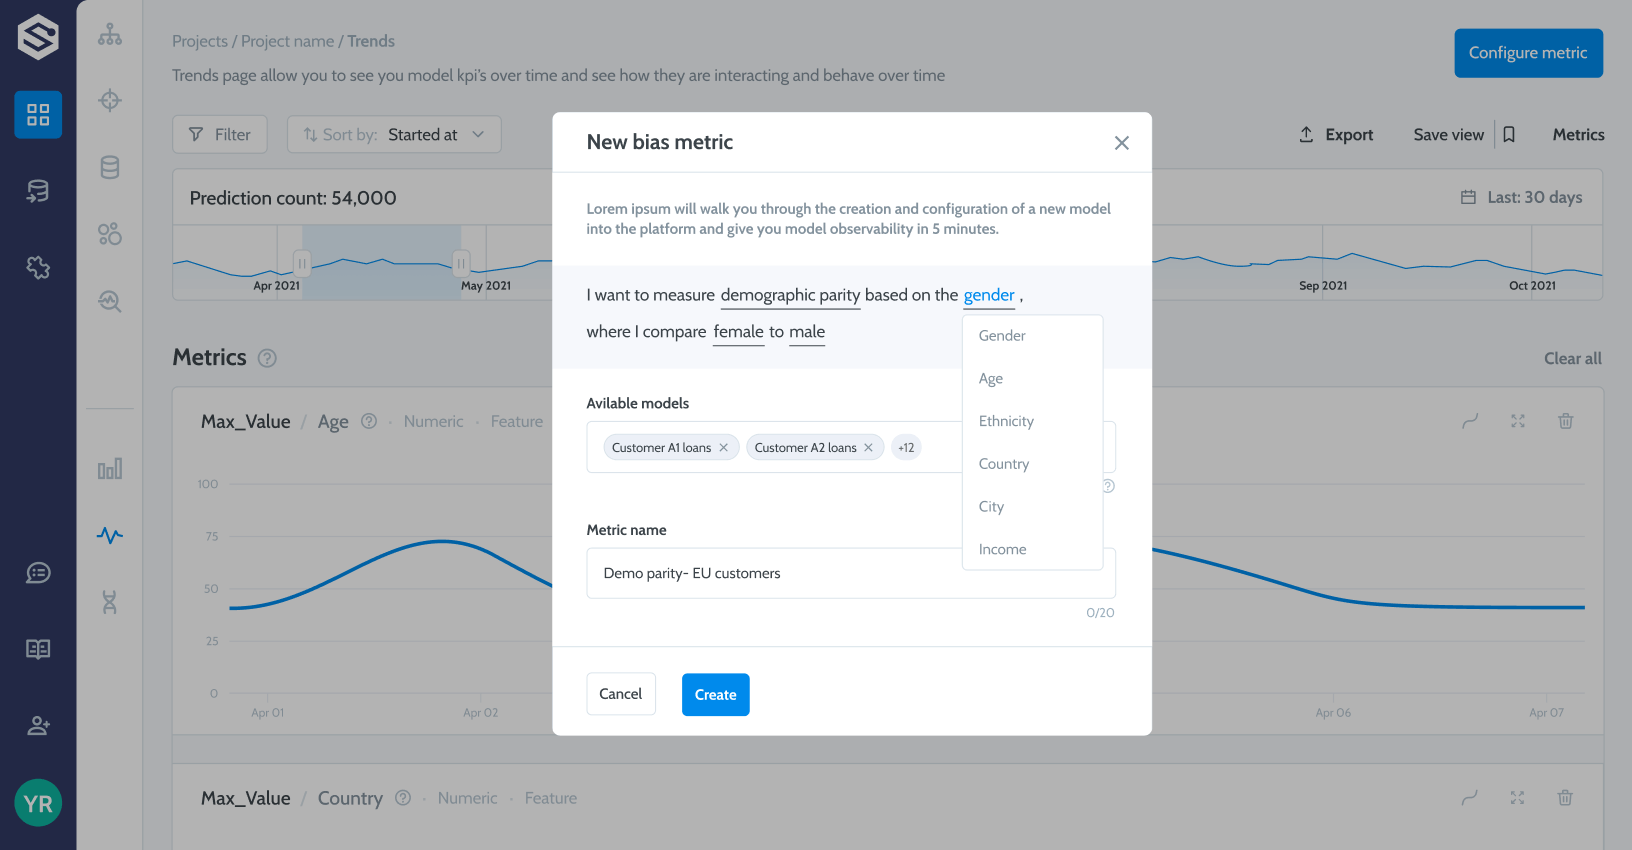
Task: Click the bar chart icon in the secondary sidebar
Action: pyautogui.click(x=110, y=469)
